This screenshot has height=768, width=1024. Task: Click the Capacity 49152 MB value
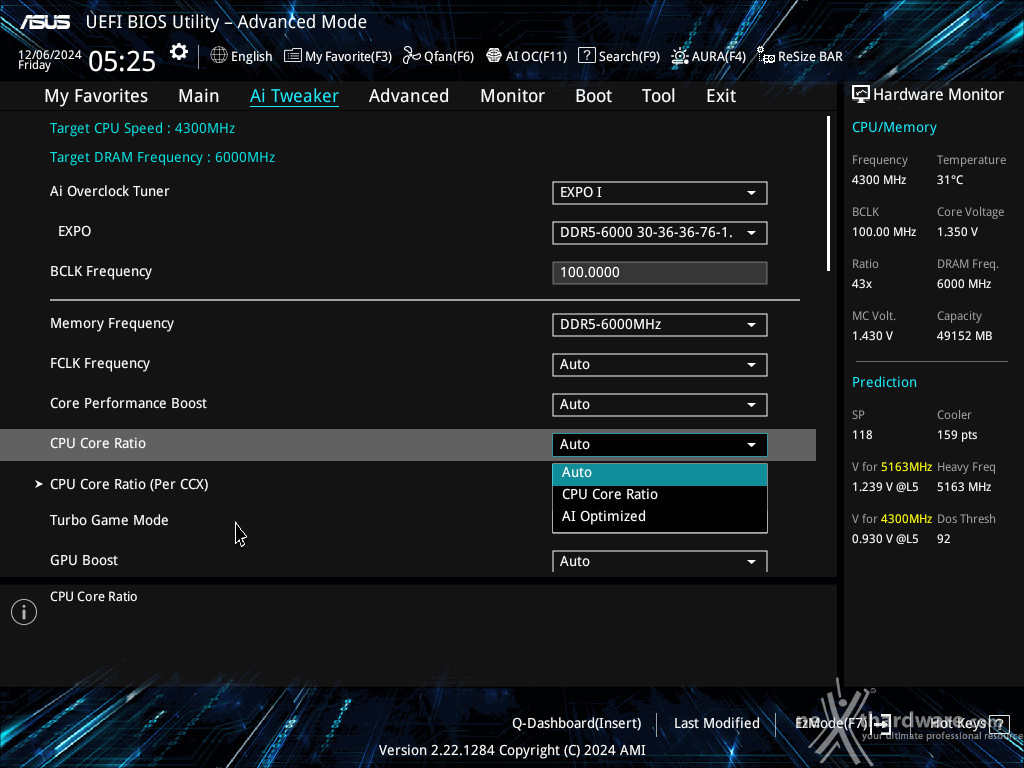click(964, 336)
